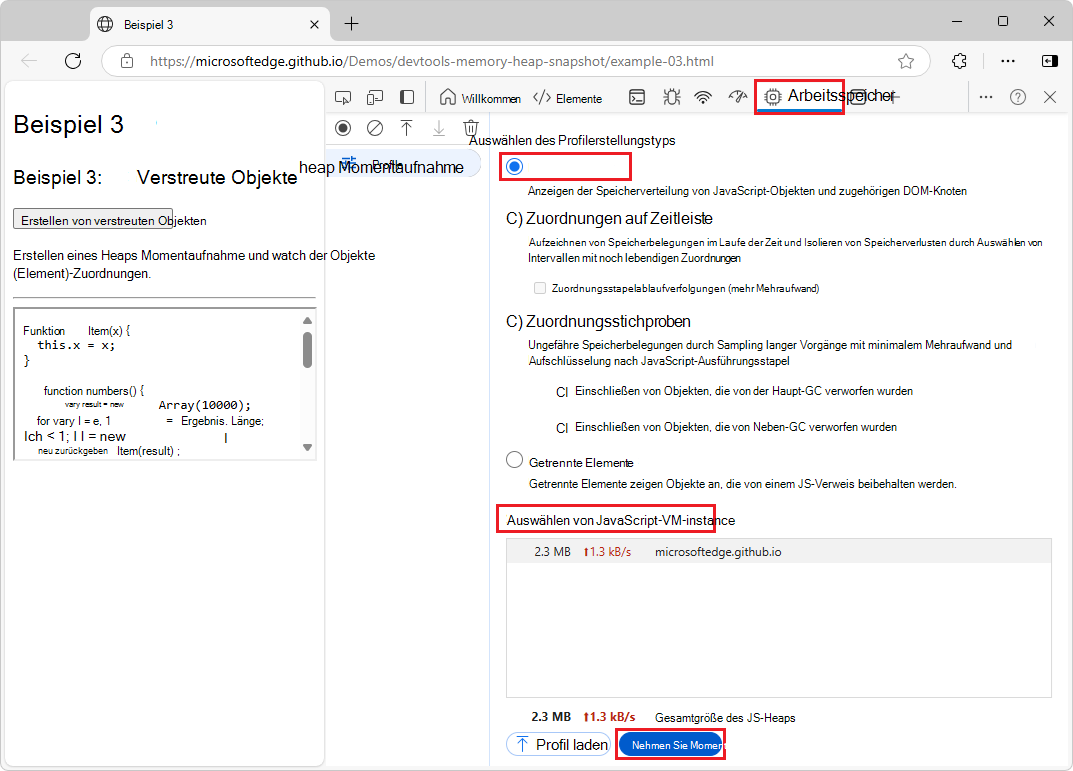
Task: Select the Getrennte Elemente radio button
Action: (514, 459)
